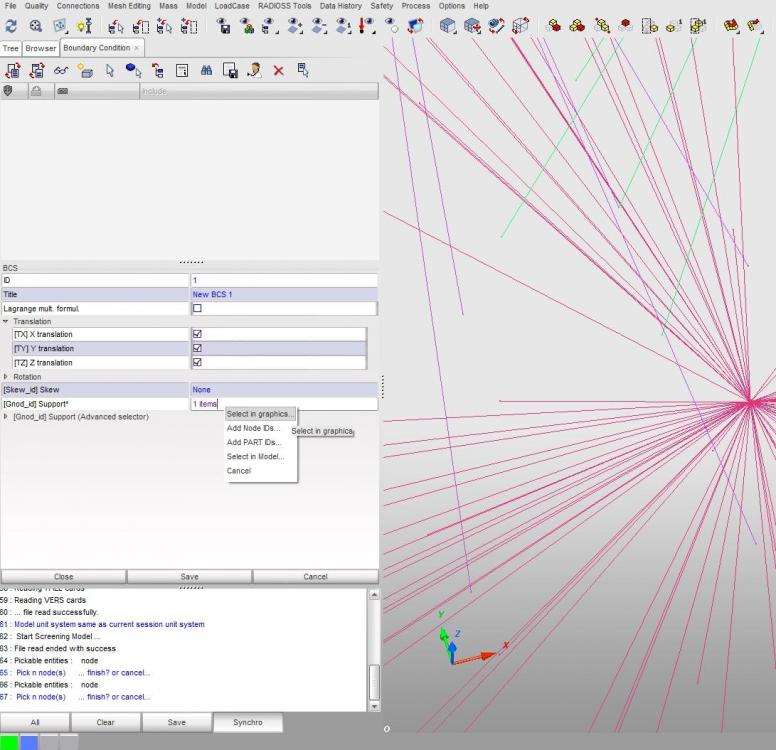Click the padlock column header icon
Image resolution: width=776 pixels, height=750 pixels.
(x=36, y=91)
